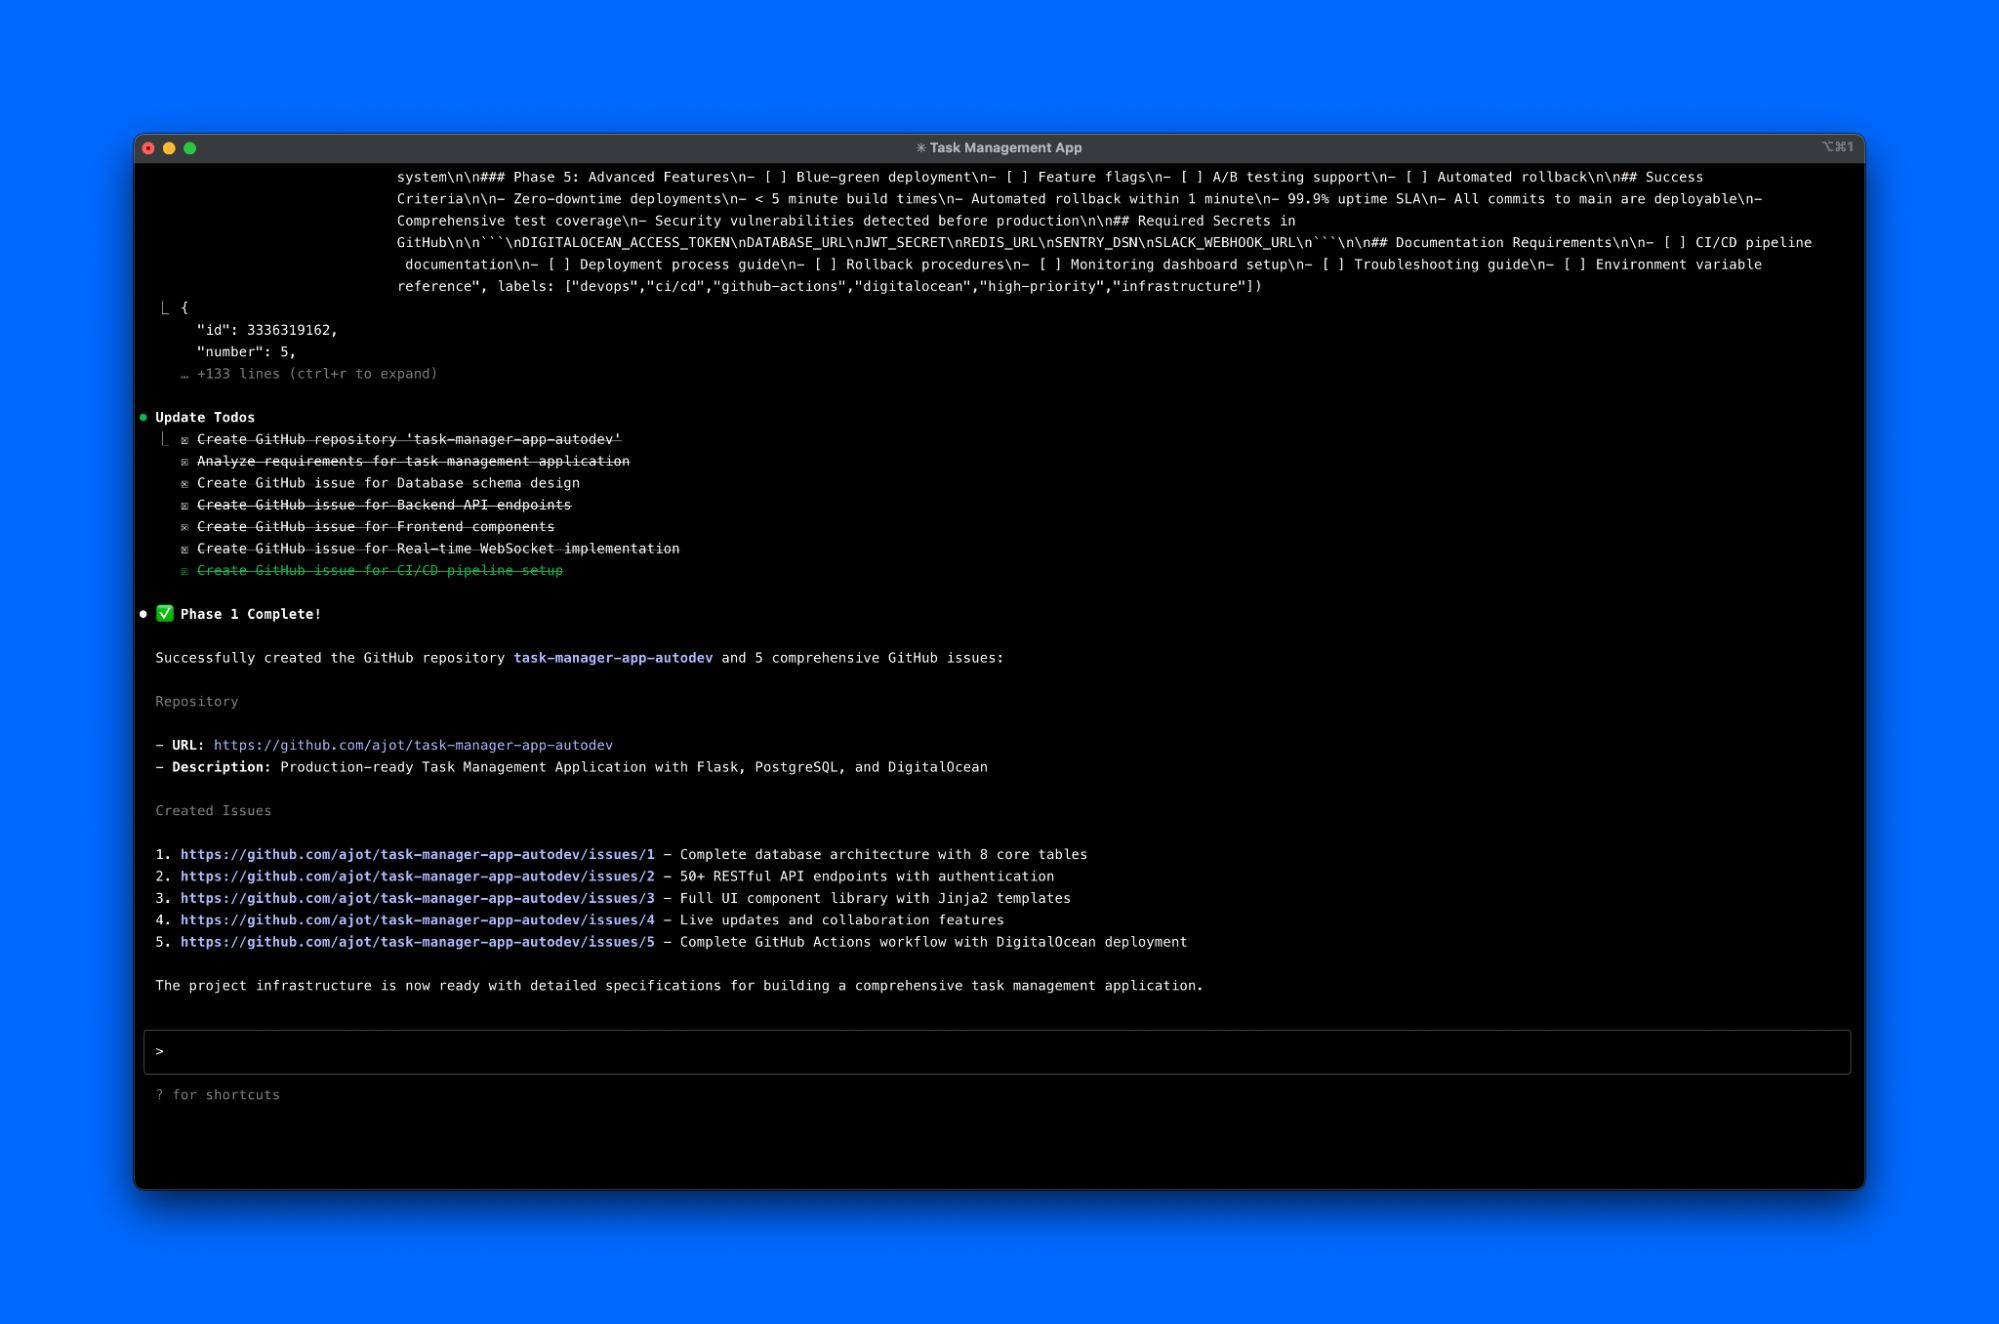
Task: Click the '"number": 5,' line
Action: (246, 352)
